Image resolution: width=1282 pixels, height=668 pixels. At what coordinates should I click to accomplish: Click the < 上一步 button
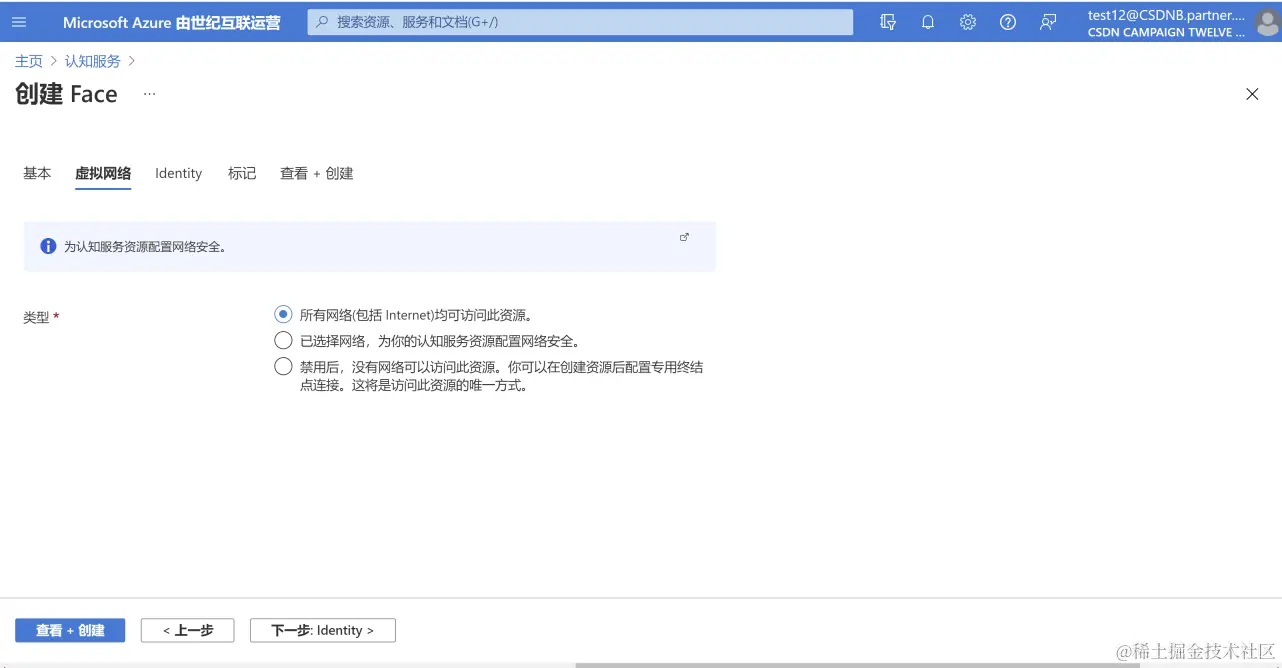(x=188, y=630)
